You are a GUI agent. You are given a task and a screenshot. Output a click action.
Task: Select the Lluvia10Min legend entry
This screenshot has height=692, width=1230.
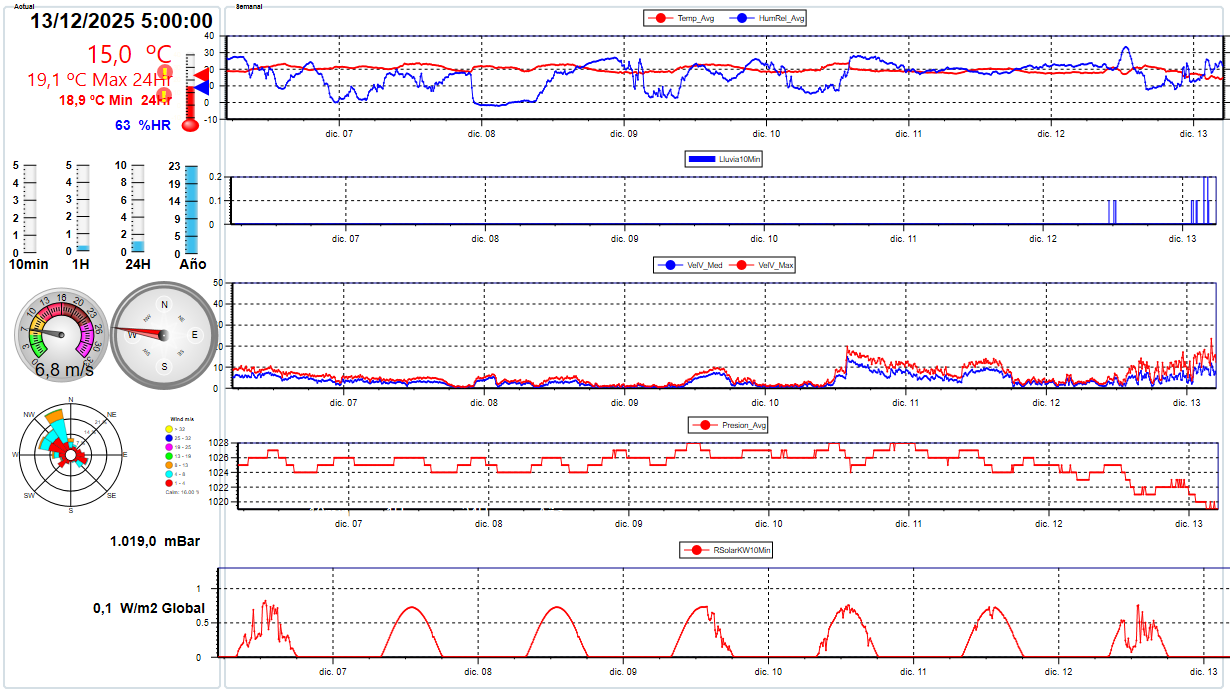pyautogui.click(x=725, y=158)
